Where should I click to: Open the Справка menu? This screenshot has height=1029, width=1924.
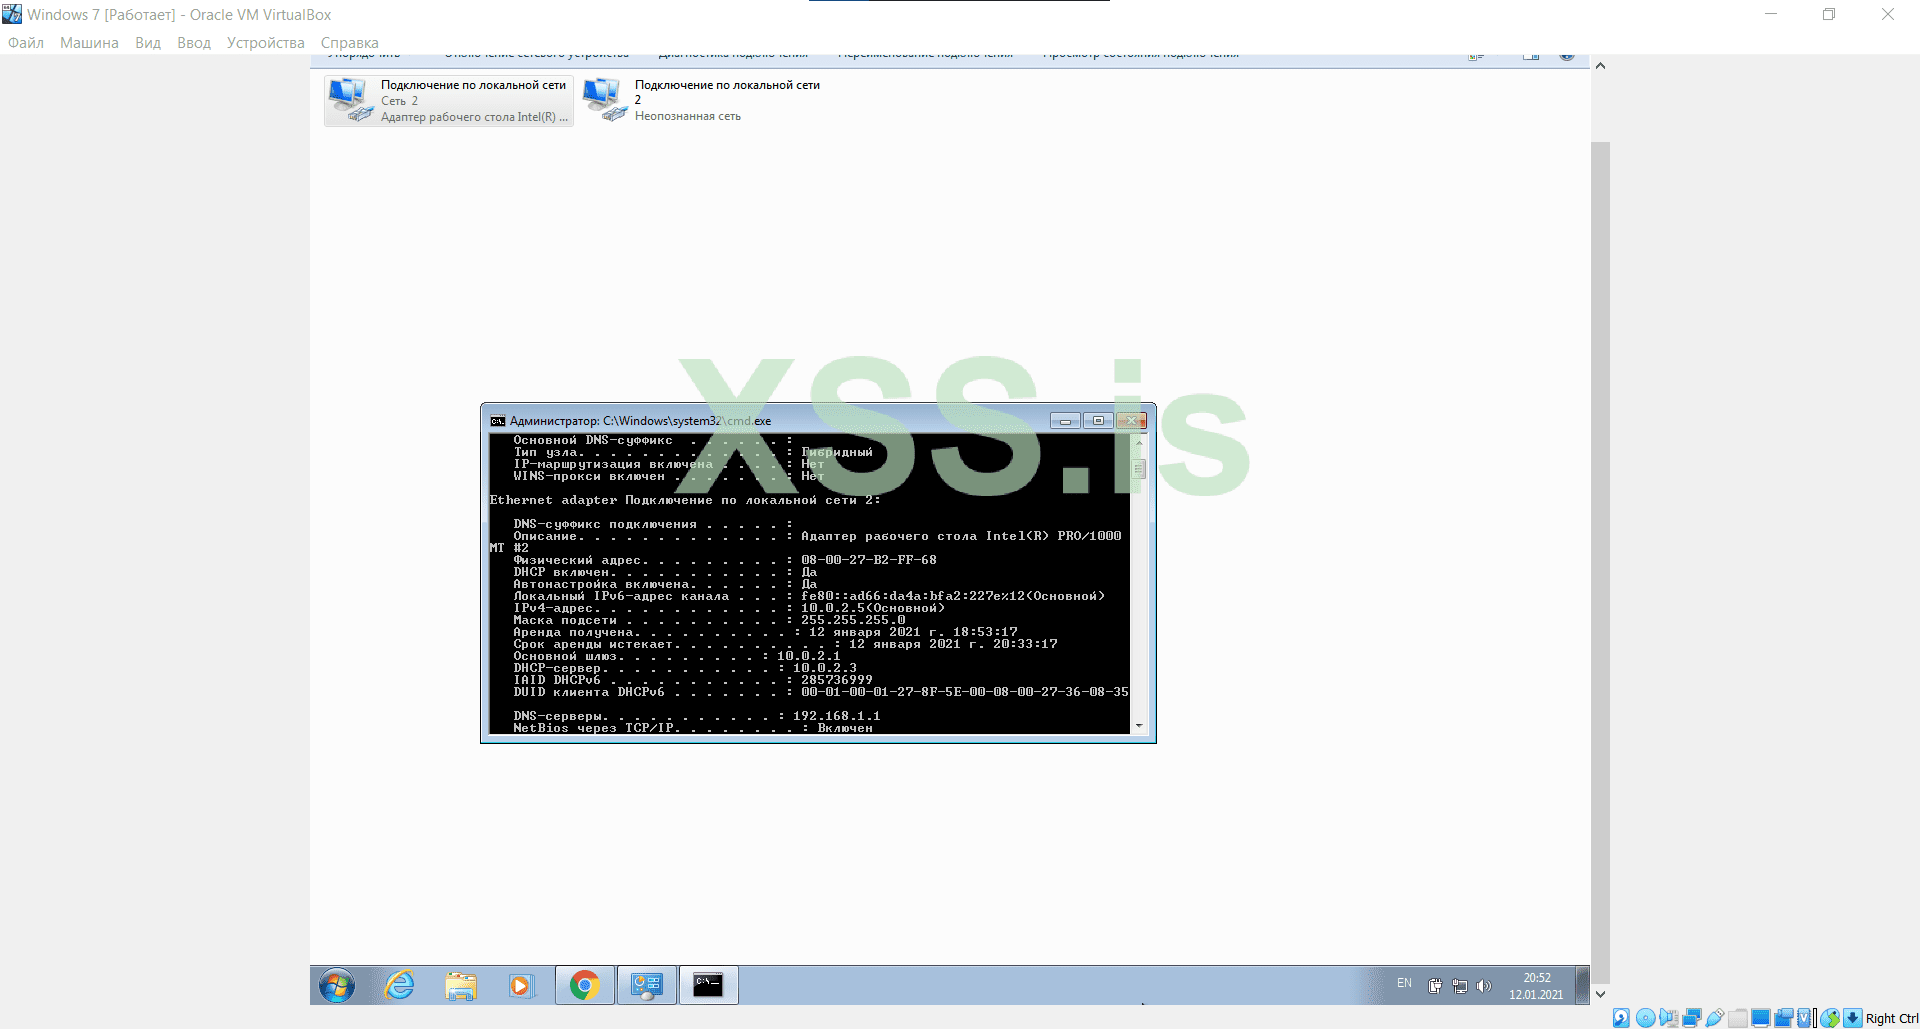pos(349,43)
